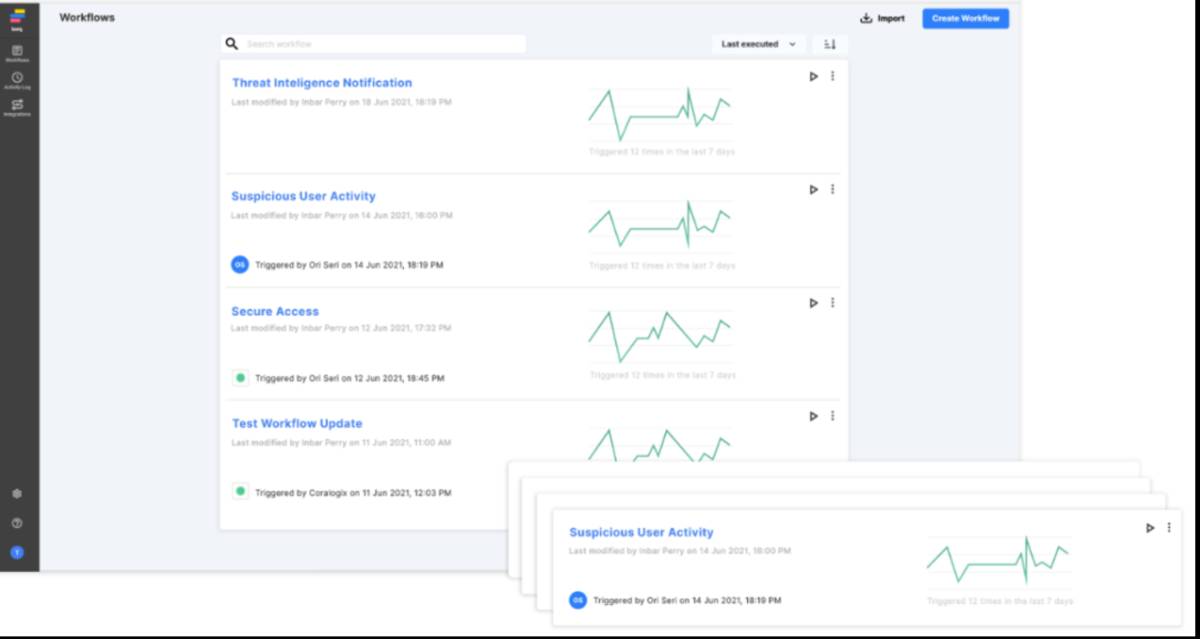Open Workflows in the left sidebar
This screenshot has height=639, width=1200.
coord(17,52)
